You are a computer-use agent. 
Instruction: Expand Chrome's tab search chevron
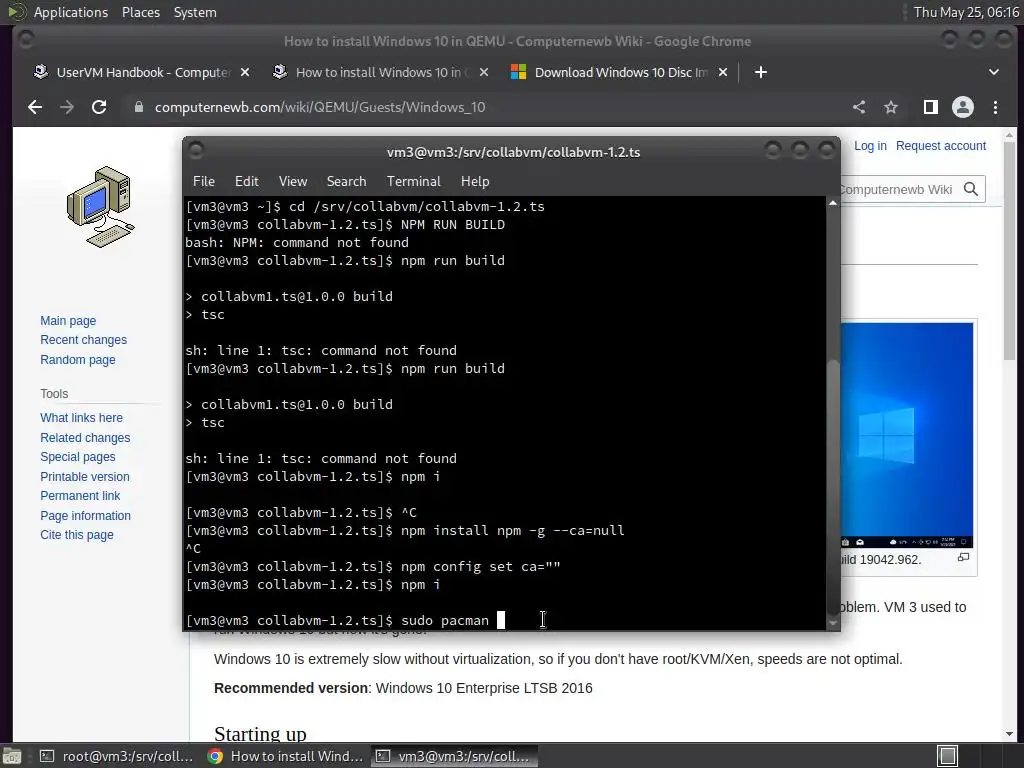pos(993,72)
